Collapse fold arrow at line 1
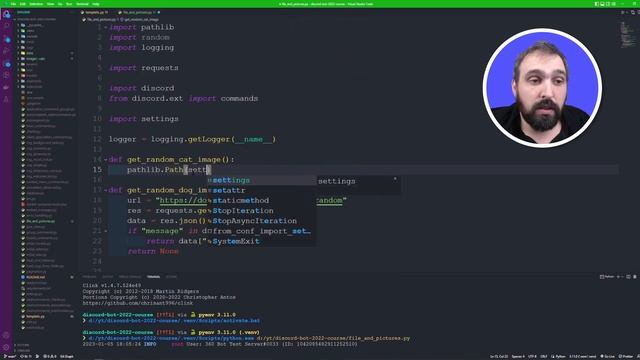This screenshot has width=640, height=360. tap(106, 27)
